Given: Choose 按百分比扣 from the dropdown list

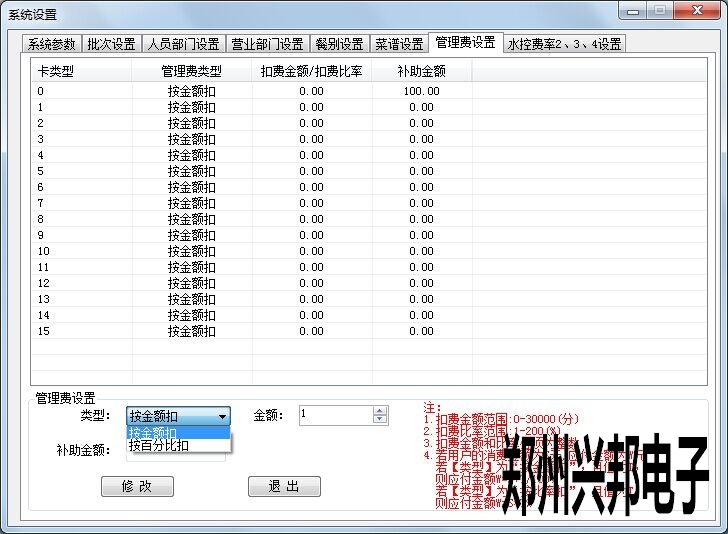Looking at the screenshot, I should coord(159,446).
